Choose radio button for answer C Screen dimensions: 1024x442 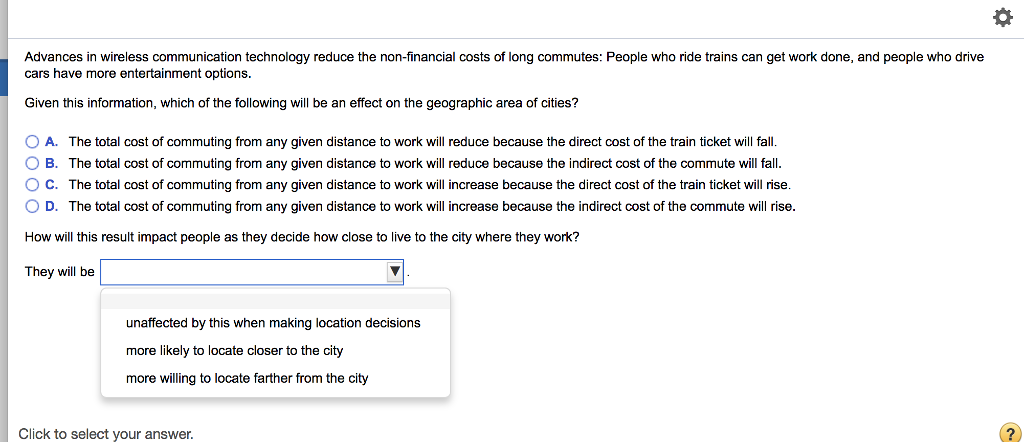pyautogui.click(x=33, y=185)
